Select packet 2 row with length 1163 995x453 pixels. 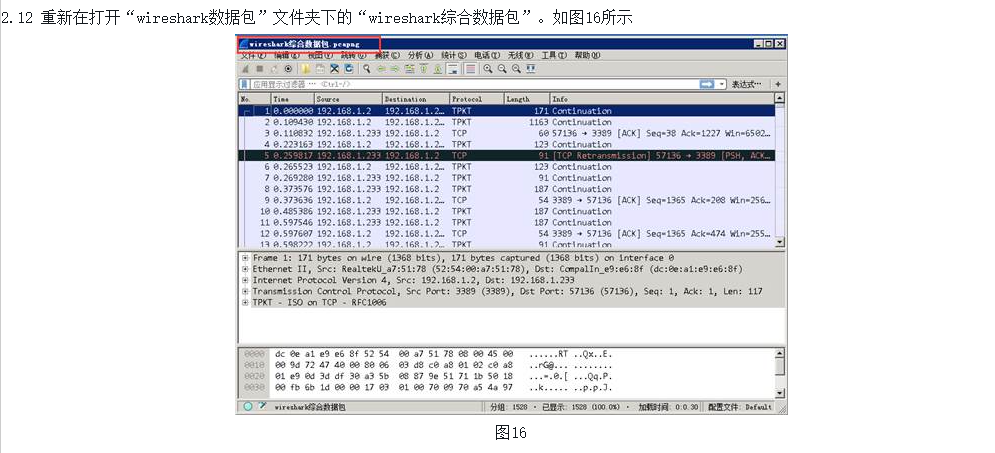506,122
